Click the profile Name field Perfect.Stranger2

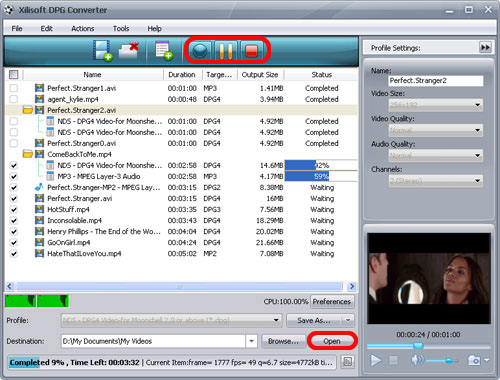click(x=436, y=81)
